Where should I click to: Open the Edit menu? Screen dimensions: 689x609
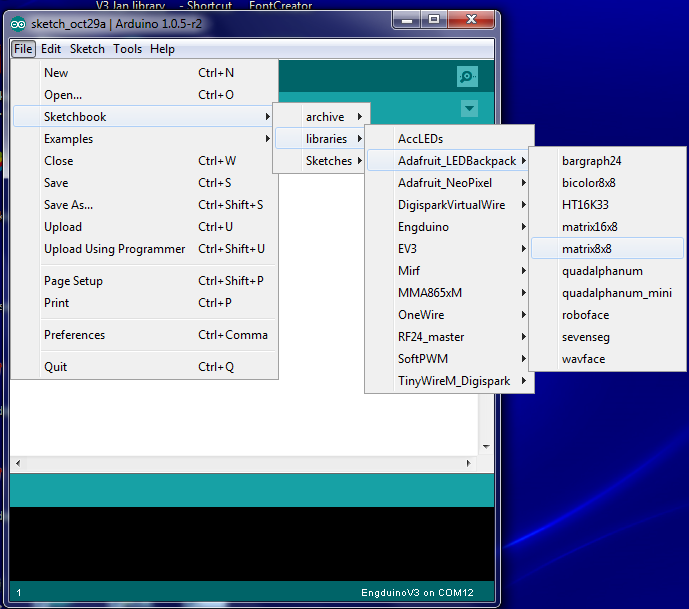pyautogui.click(x=51, y=49)
